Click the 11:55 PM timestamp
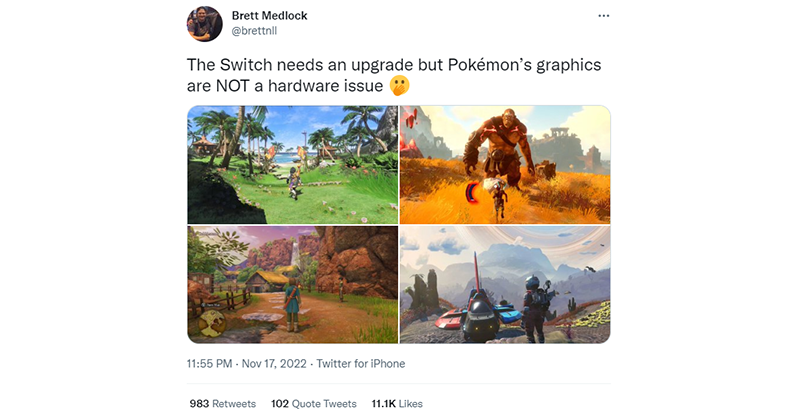The width and height of the screenshot is (800, 420). coord(209,364)
